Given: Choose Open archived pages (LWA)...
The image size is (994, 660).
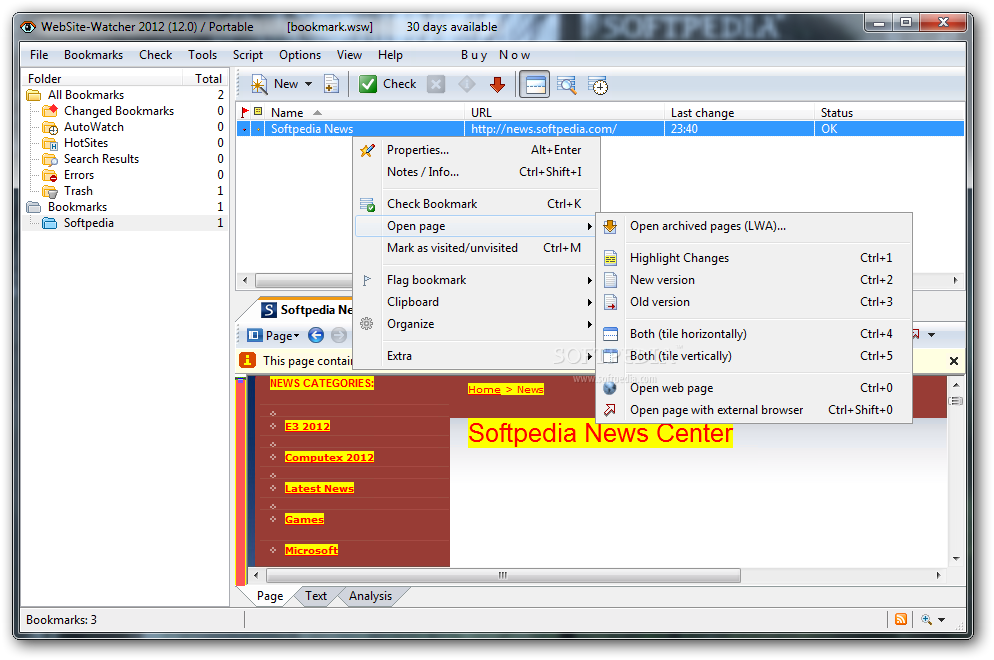Looking at the screenshot, I should 754,226.
